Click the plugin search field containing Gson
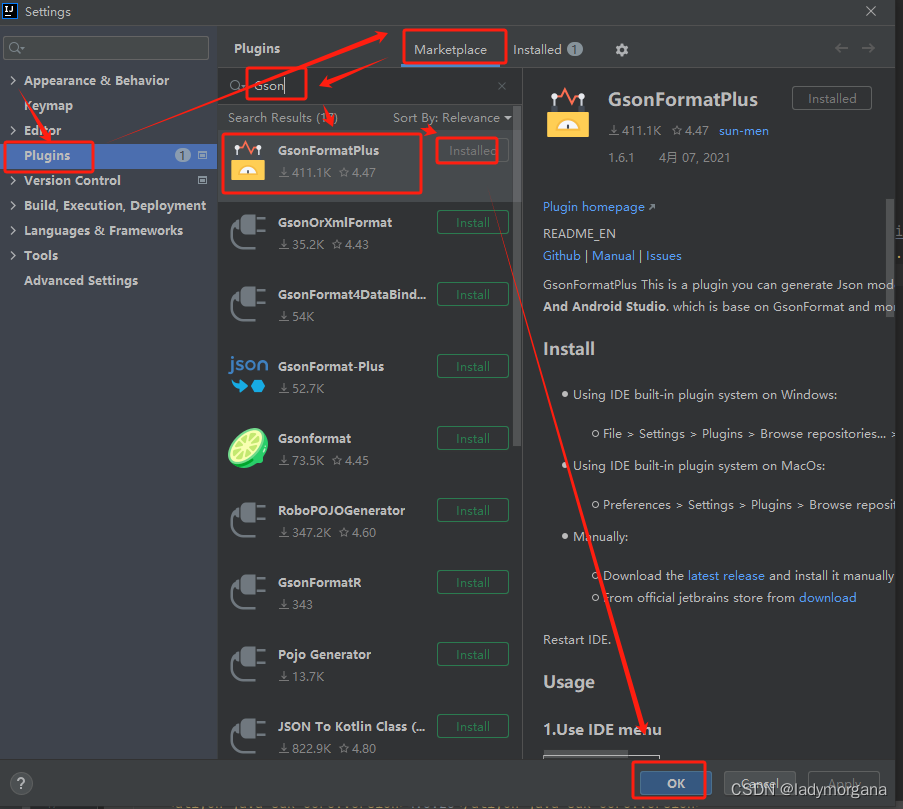This screenshot has width=903, height=809. point(369,86)
